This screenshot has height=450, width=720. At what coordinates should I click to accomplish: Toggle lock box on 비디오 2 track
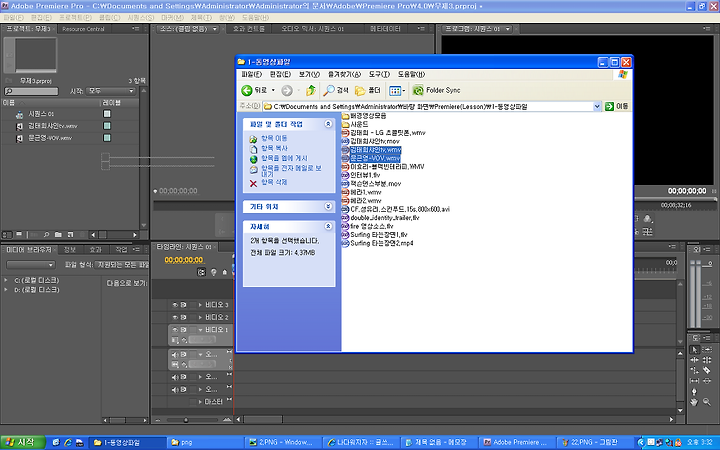(193, 317)
